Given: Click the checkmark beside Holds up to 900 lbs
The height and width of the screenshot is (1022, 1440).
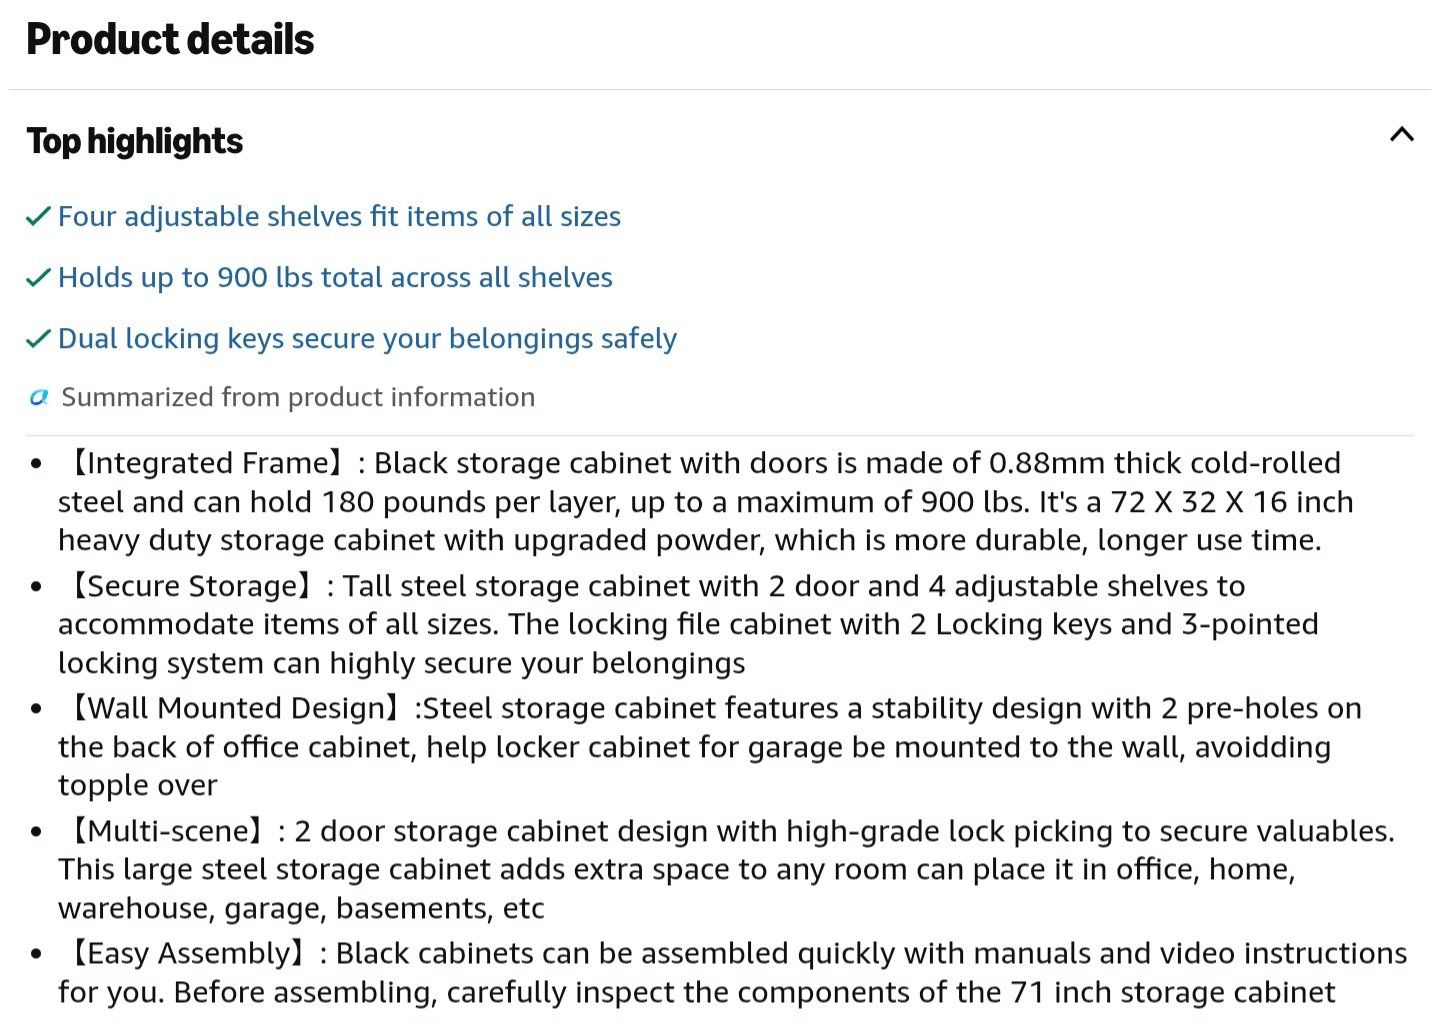Looking at the screenshot, I should click(38, 277).
